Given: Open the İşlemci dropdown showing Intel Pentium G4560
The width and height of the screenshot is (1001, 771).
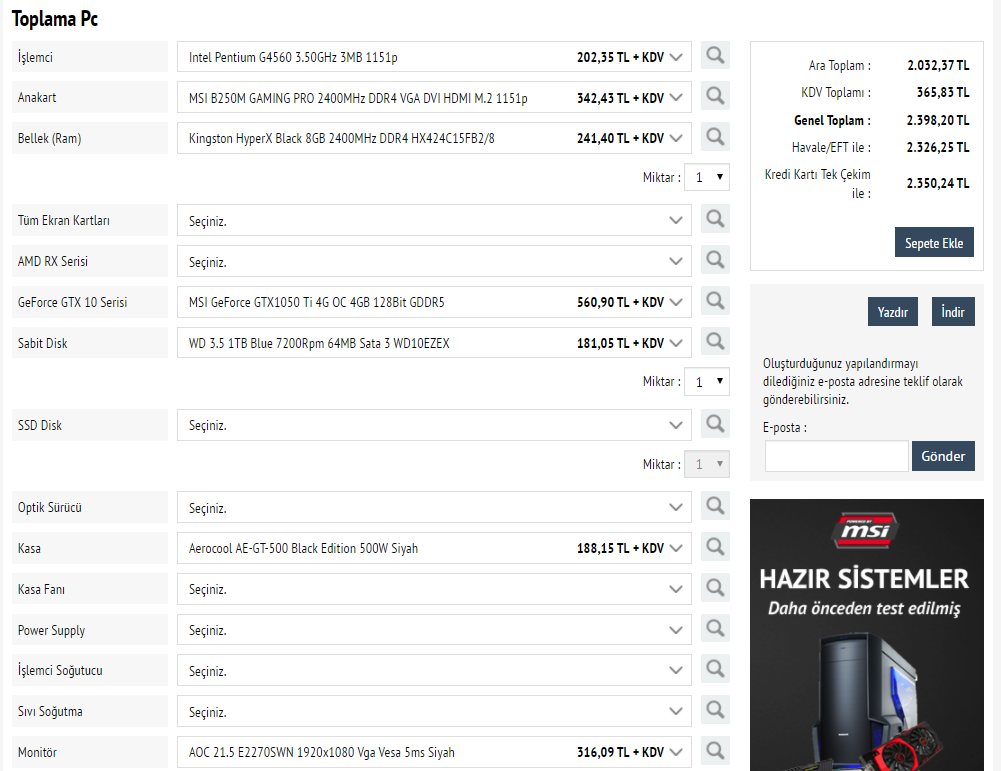Looking at the screenshot, I should pos(434,57).
